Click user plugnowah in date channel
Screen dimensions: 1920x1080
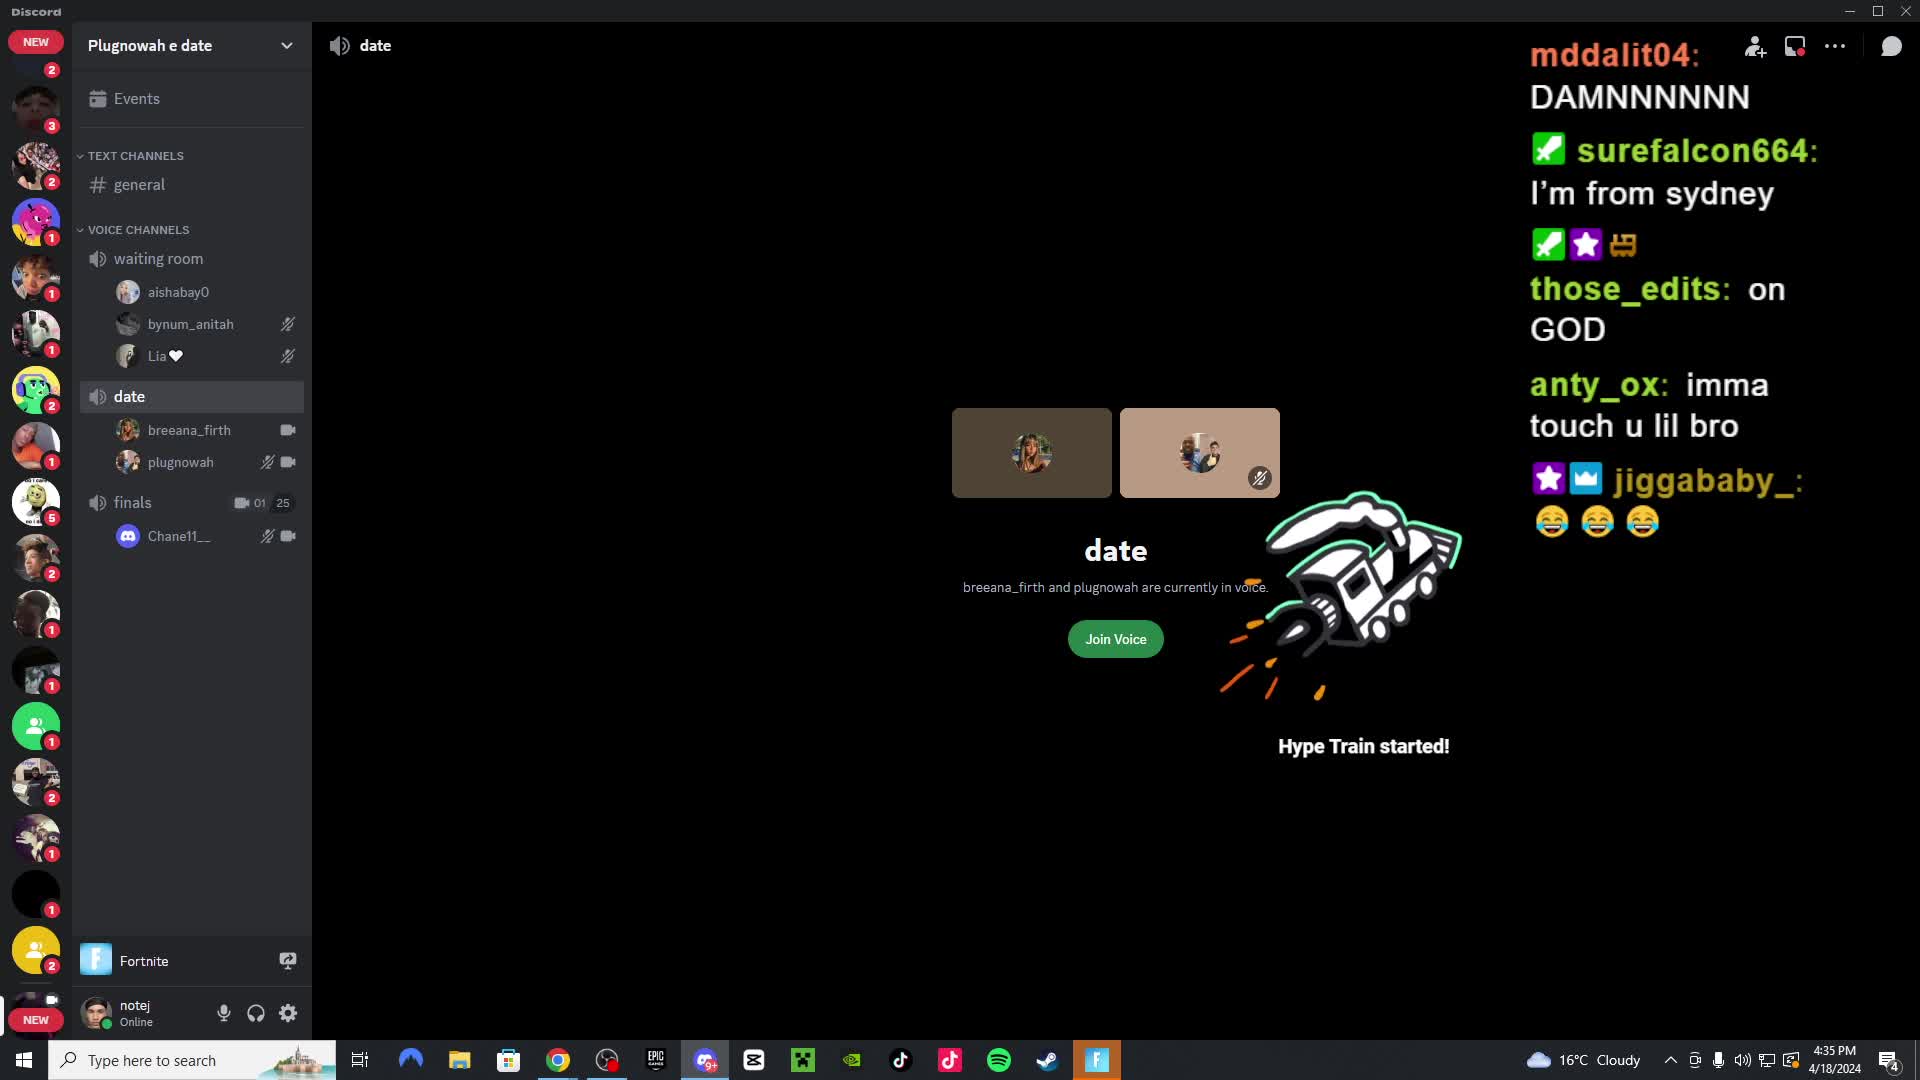coord(181,462)
